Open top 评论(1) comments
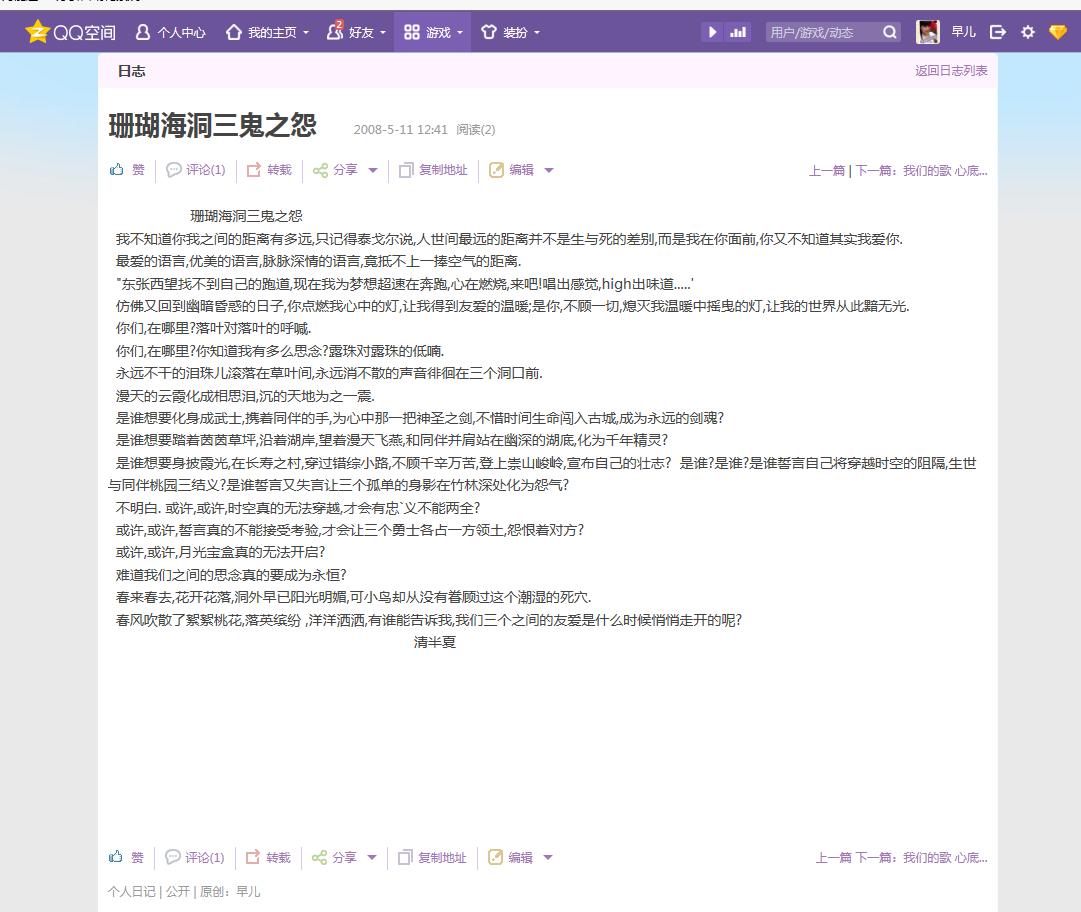 pyautogui.click(x=196, y=170)
